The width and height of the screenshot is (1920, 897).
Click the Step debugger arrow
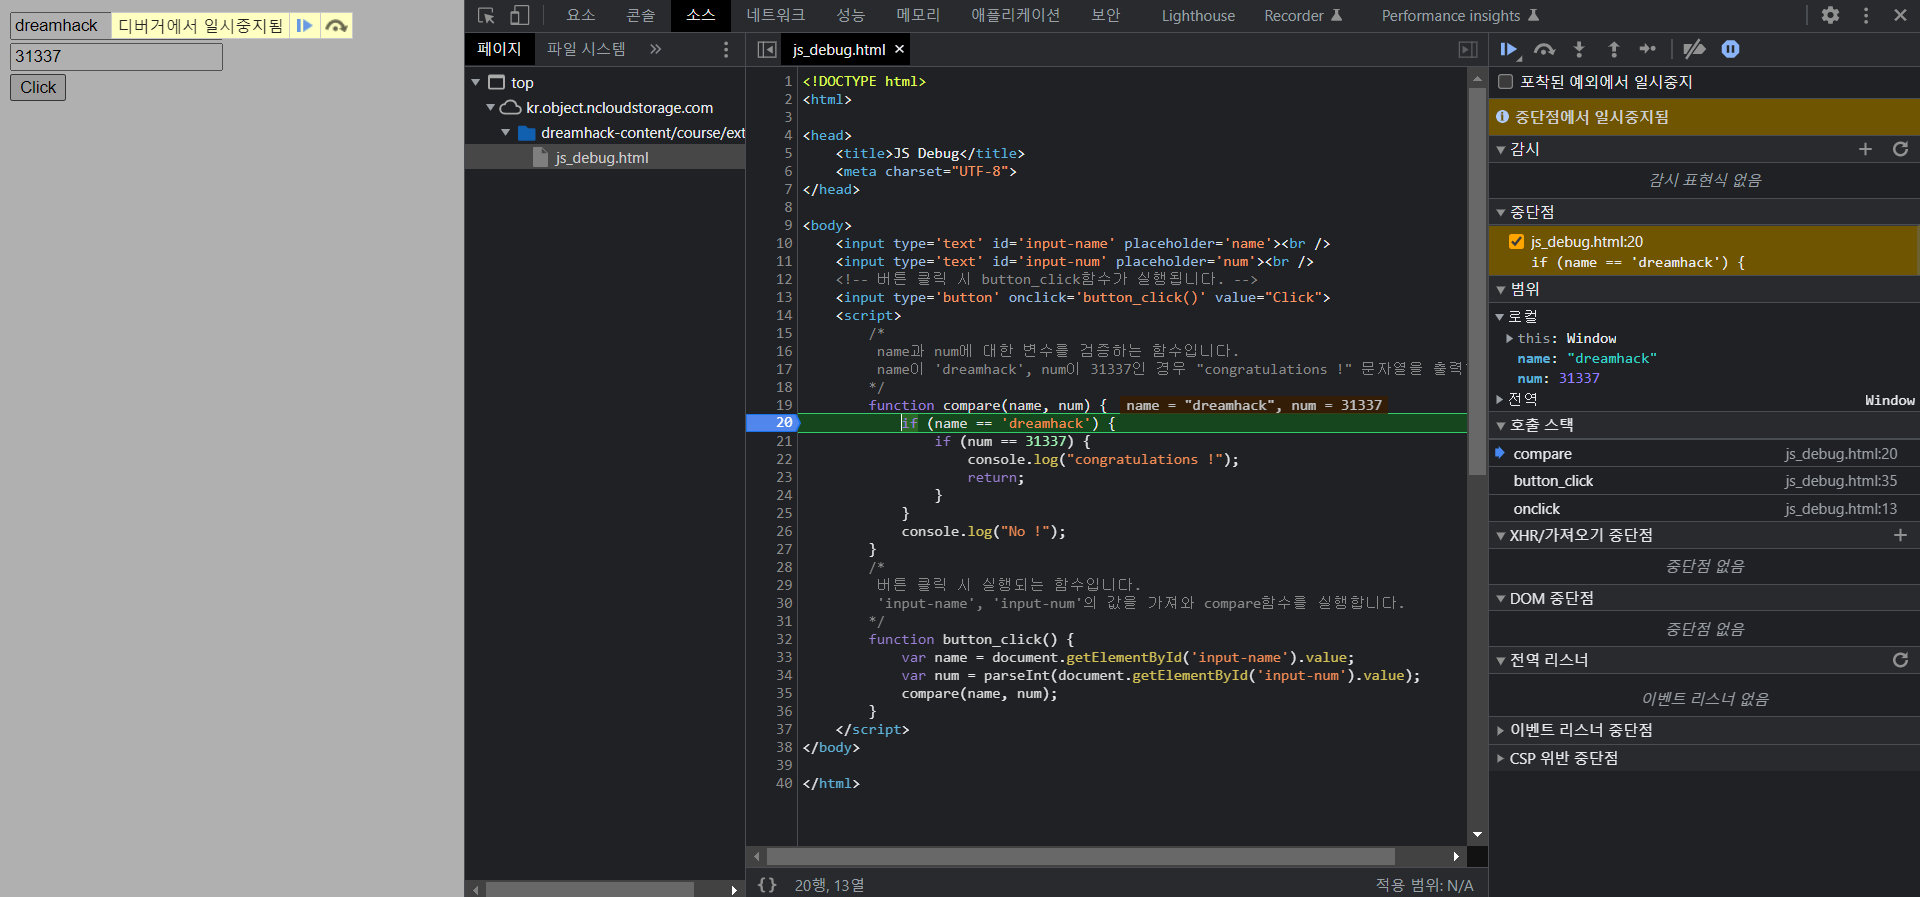pos(1647,49)
